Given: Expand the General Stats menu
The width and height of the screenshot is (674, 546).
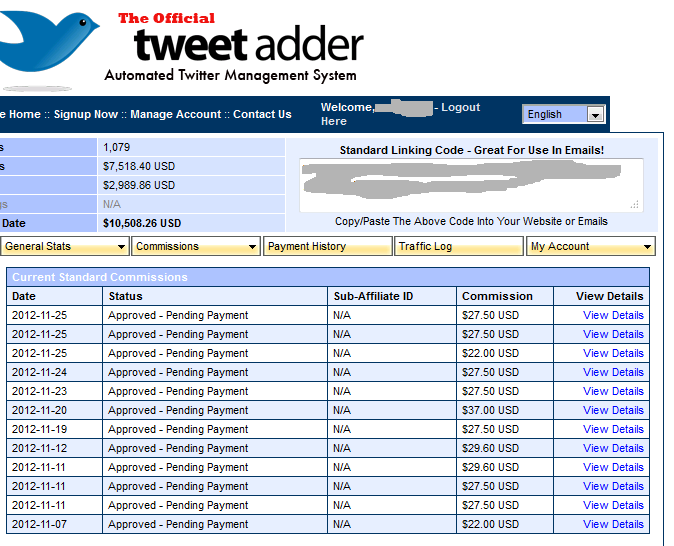Looking at the screenshot, I should pos(65,246).
